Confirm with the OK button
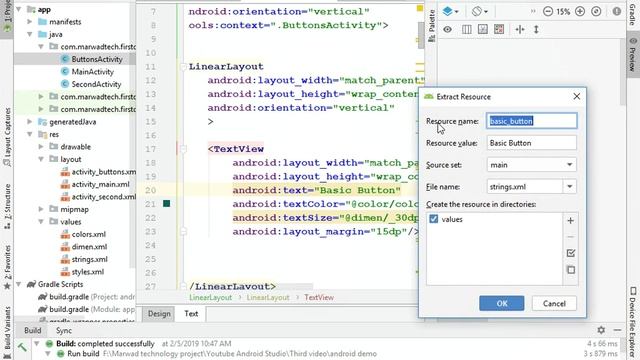640x360 pixels. tap(502, 304)
